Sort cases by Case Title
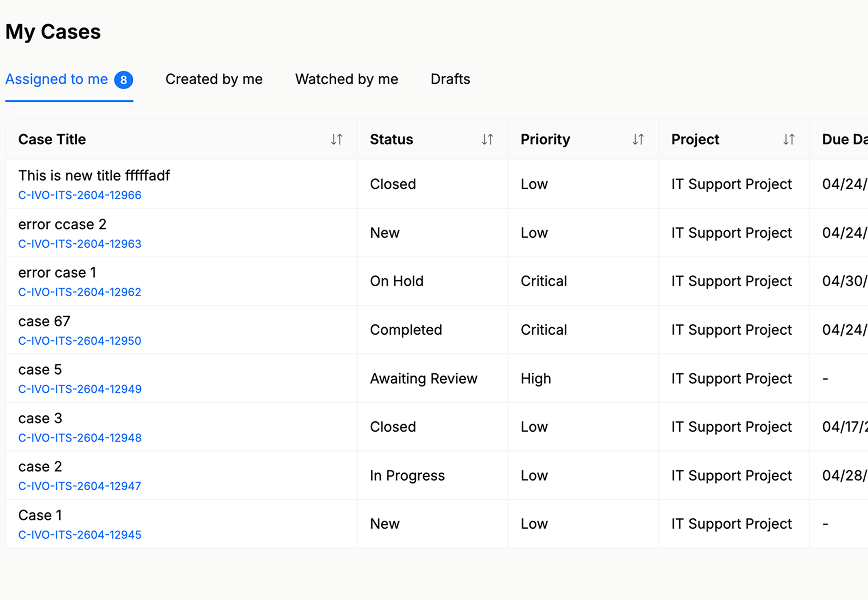This screenshot has height=600, width=868. point(337,139)
